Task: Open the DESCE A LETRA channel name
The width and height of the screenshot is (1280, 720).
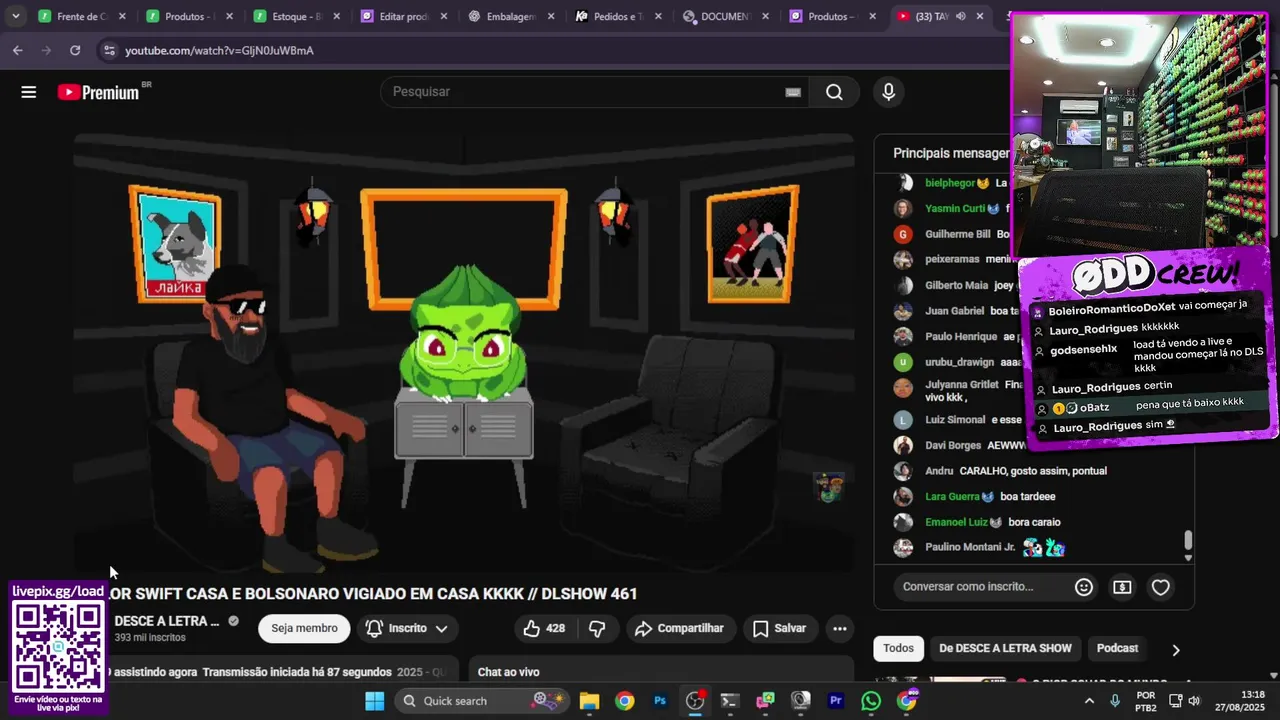Action: pyautogui.click(x=167, y=621)
